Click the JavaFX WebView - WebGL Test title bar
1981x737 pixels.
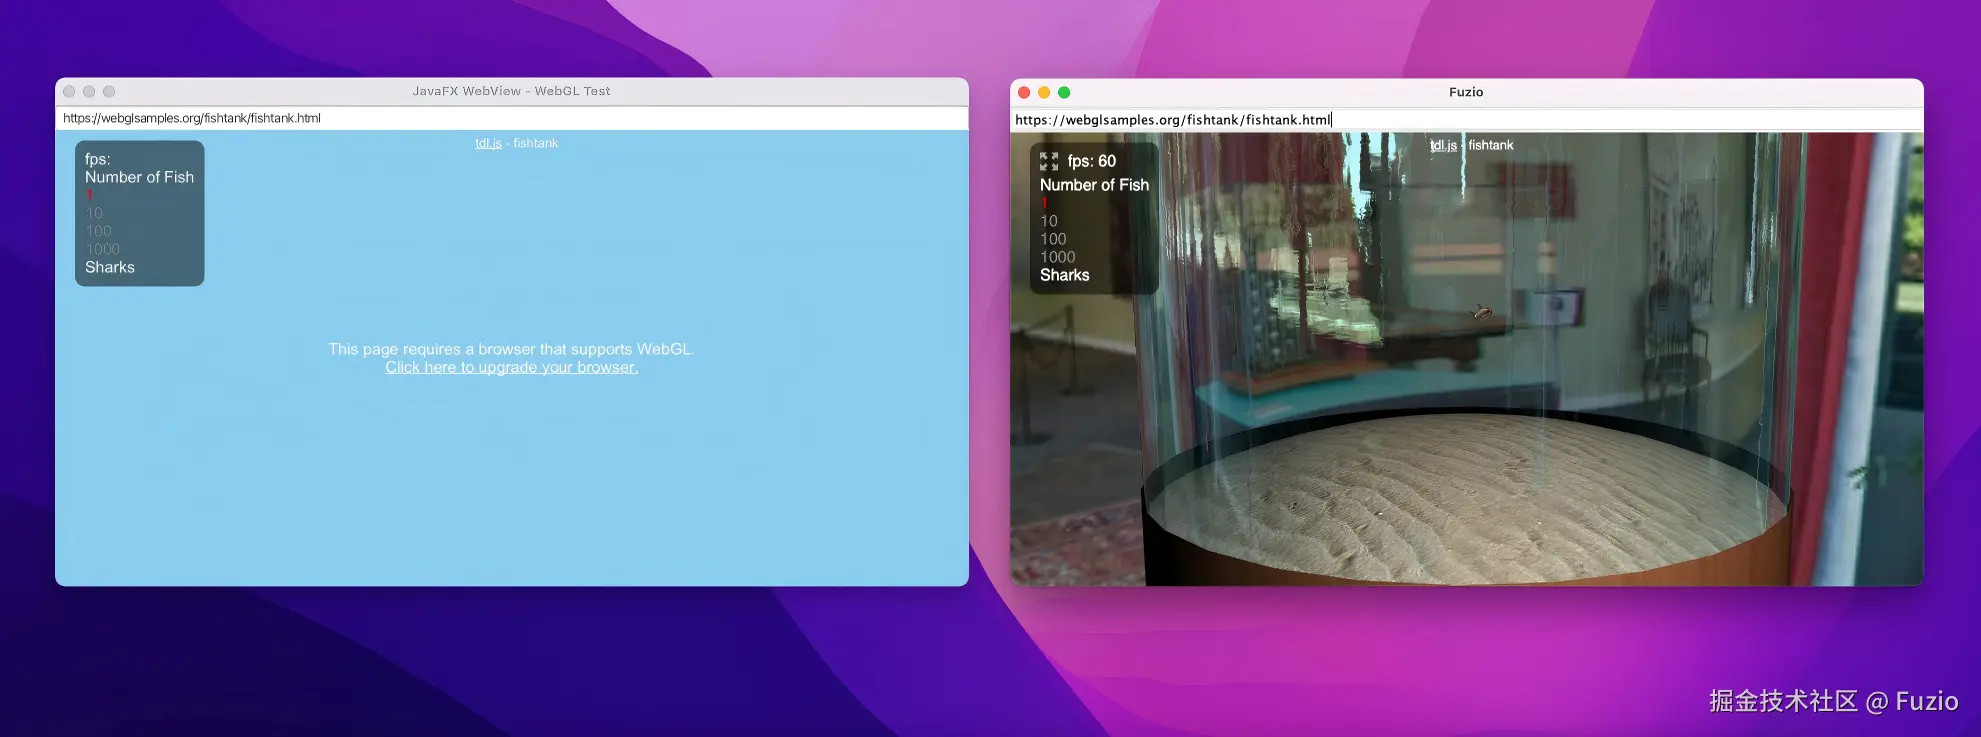click(x=511, y=91)
